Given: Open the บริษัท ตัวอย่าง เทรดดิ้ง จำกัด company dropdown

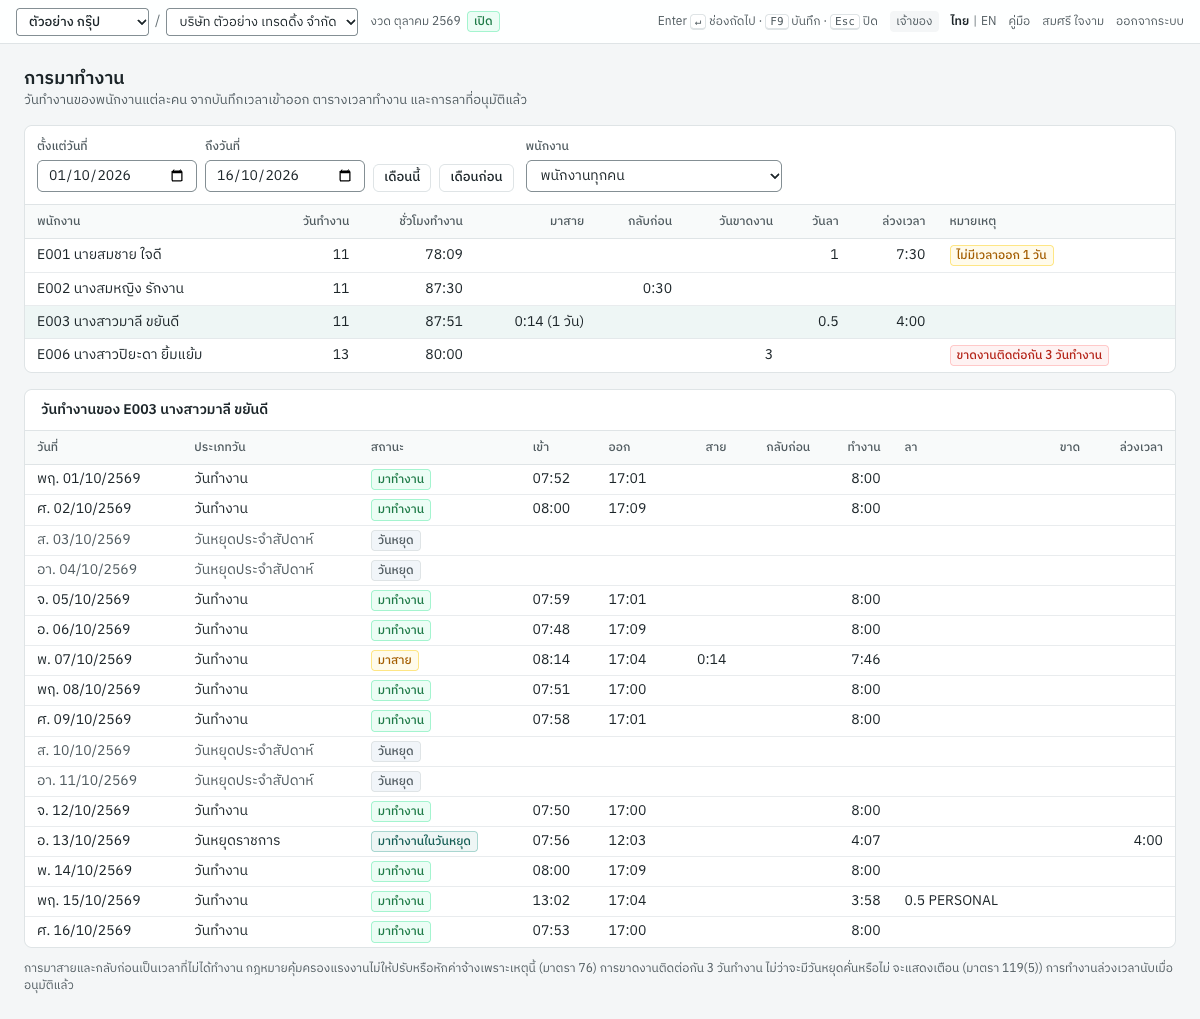Looking at the screenshot, I should coord(262,22).
